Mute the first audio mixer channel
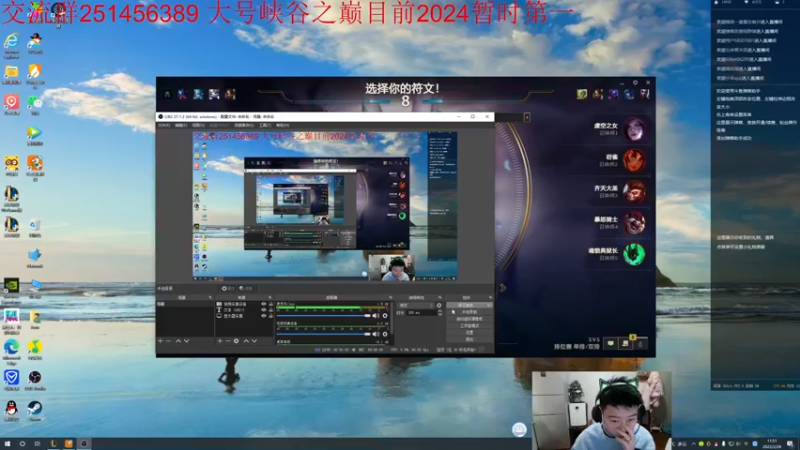 pyautogui.click(x=376, y=316)
